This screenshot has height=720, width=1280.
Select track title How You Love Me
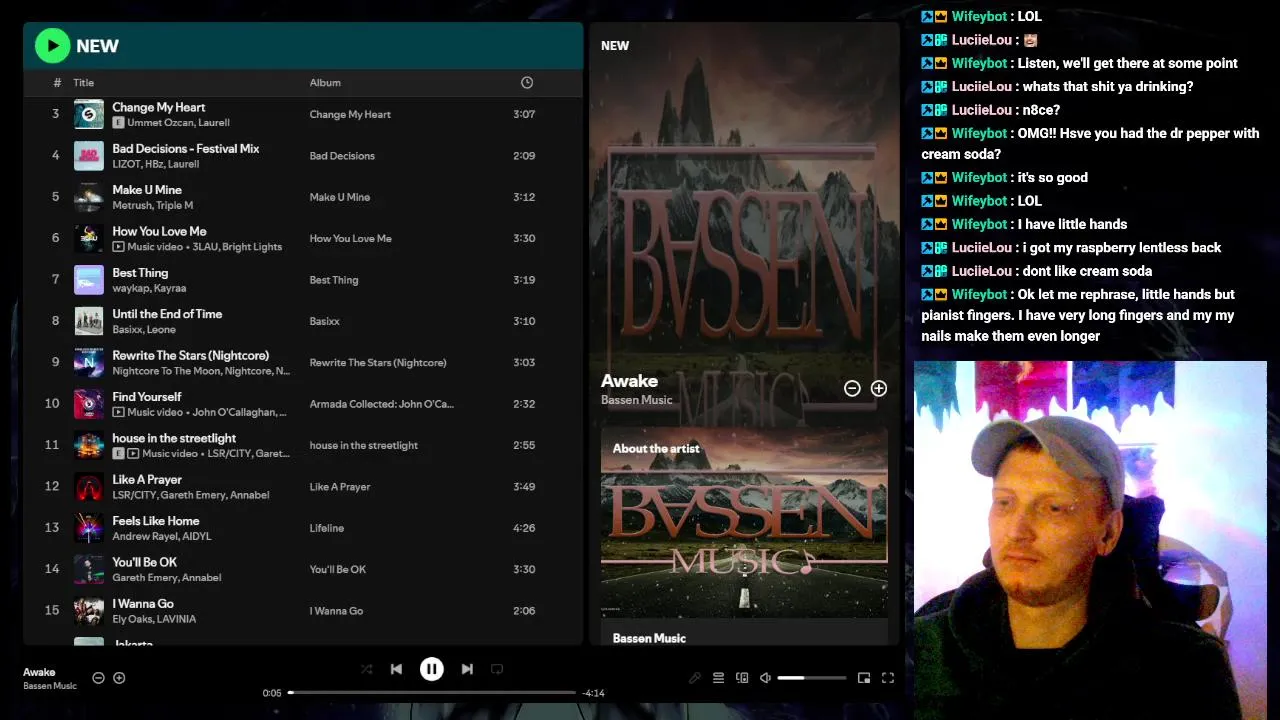click(159, 231)
